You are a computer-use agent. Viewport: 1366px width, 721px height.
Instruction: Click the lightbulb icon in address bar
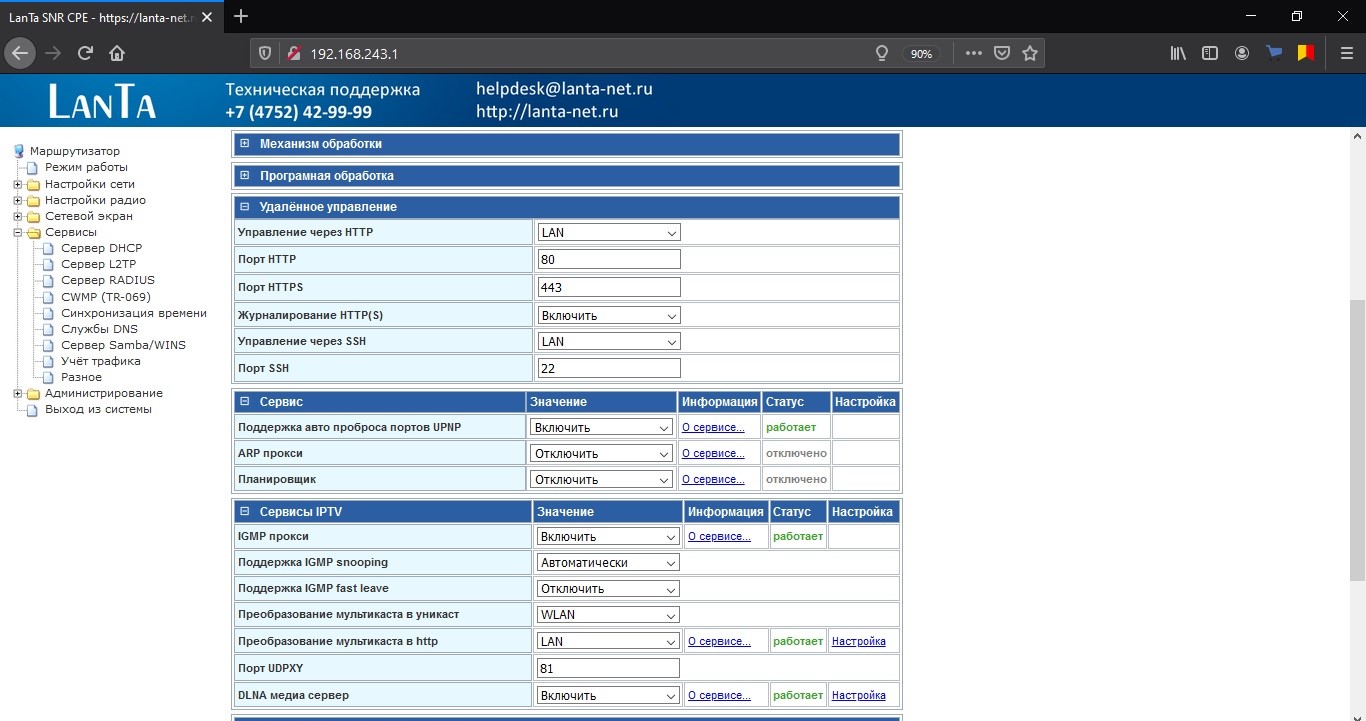pos(882,54)
